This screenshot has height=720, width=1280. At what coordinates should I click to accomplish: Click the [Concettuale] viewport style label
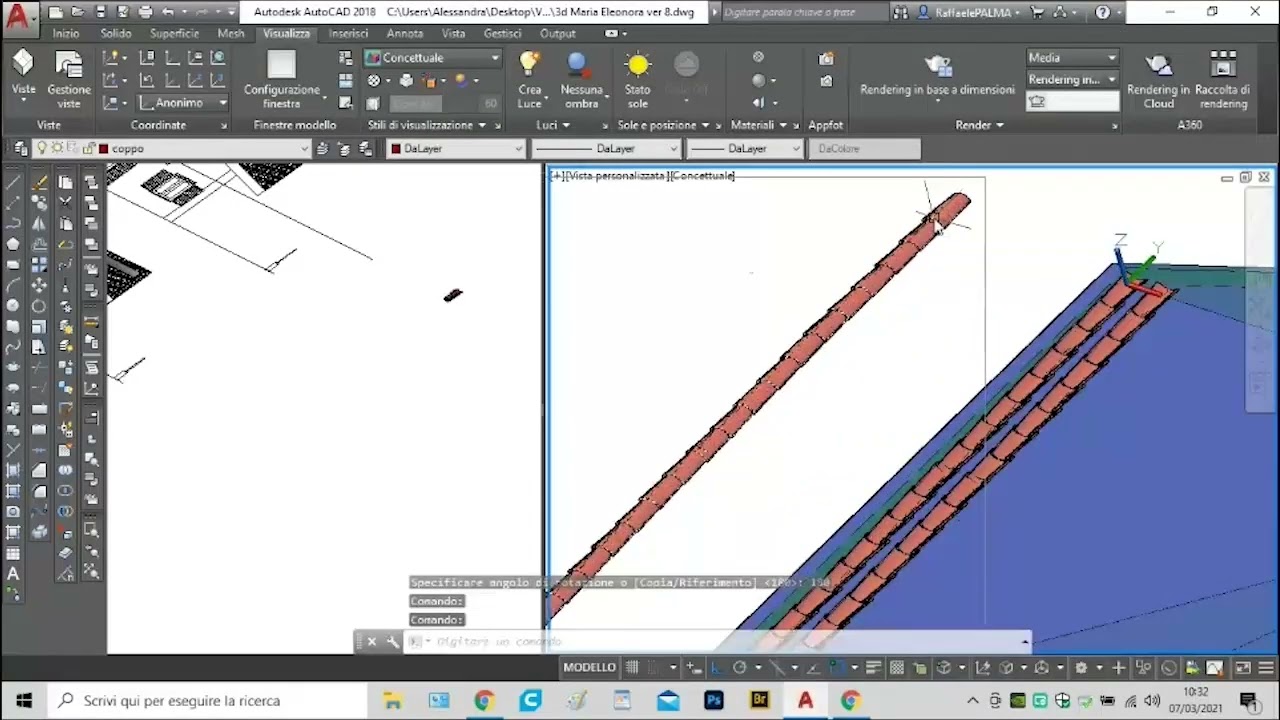(702, 176)
